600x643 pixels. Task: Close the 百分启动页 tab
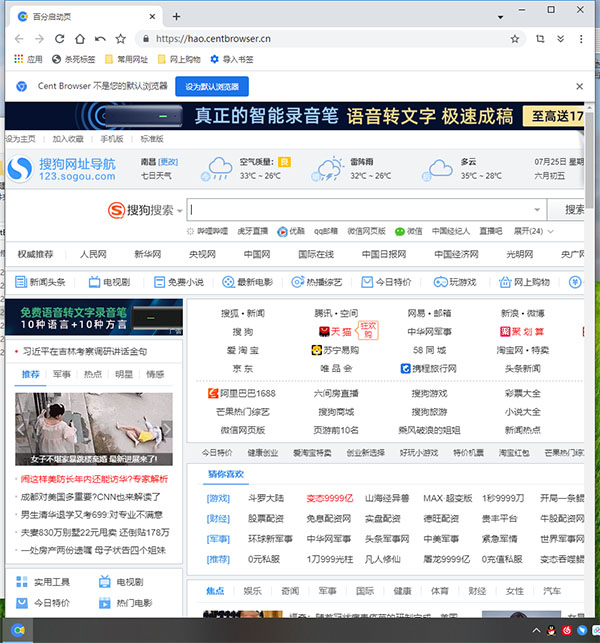[x=152, y=16]
